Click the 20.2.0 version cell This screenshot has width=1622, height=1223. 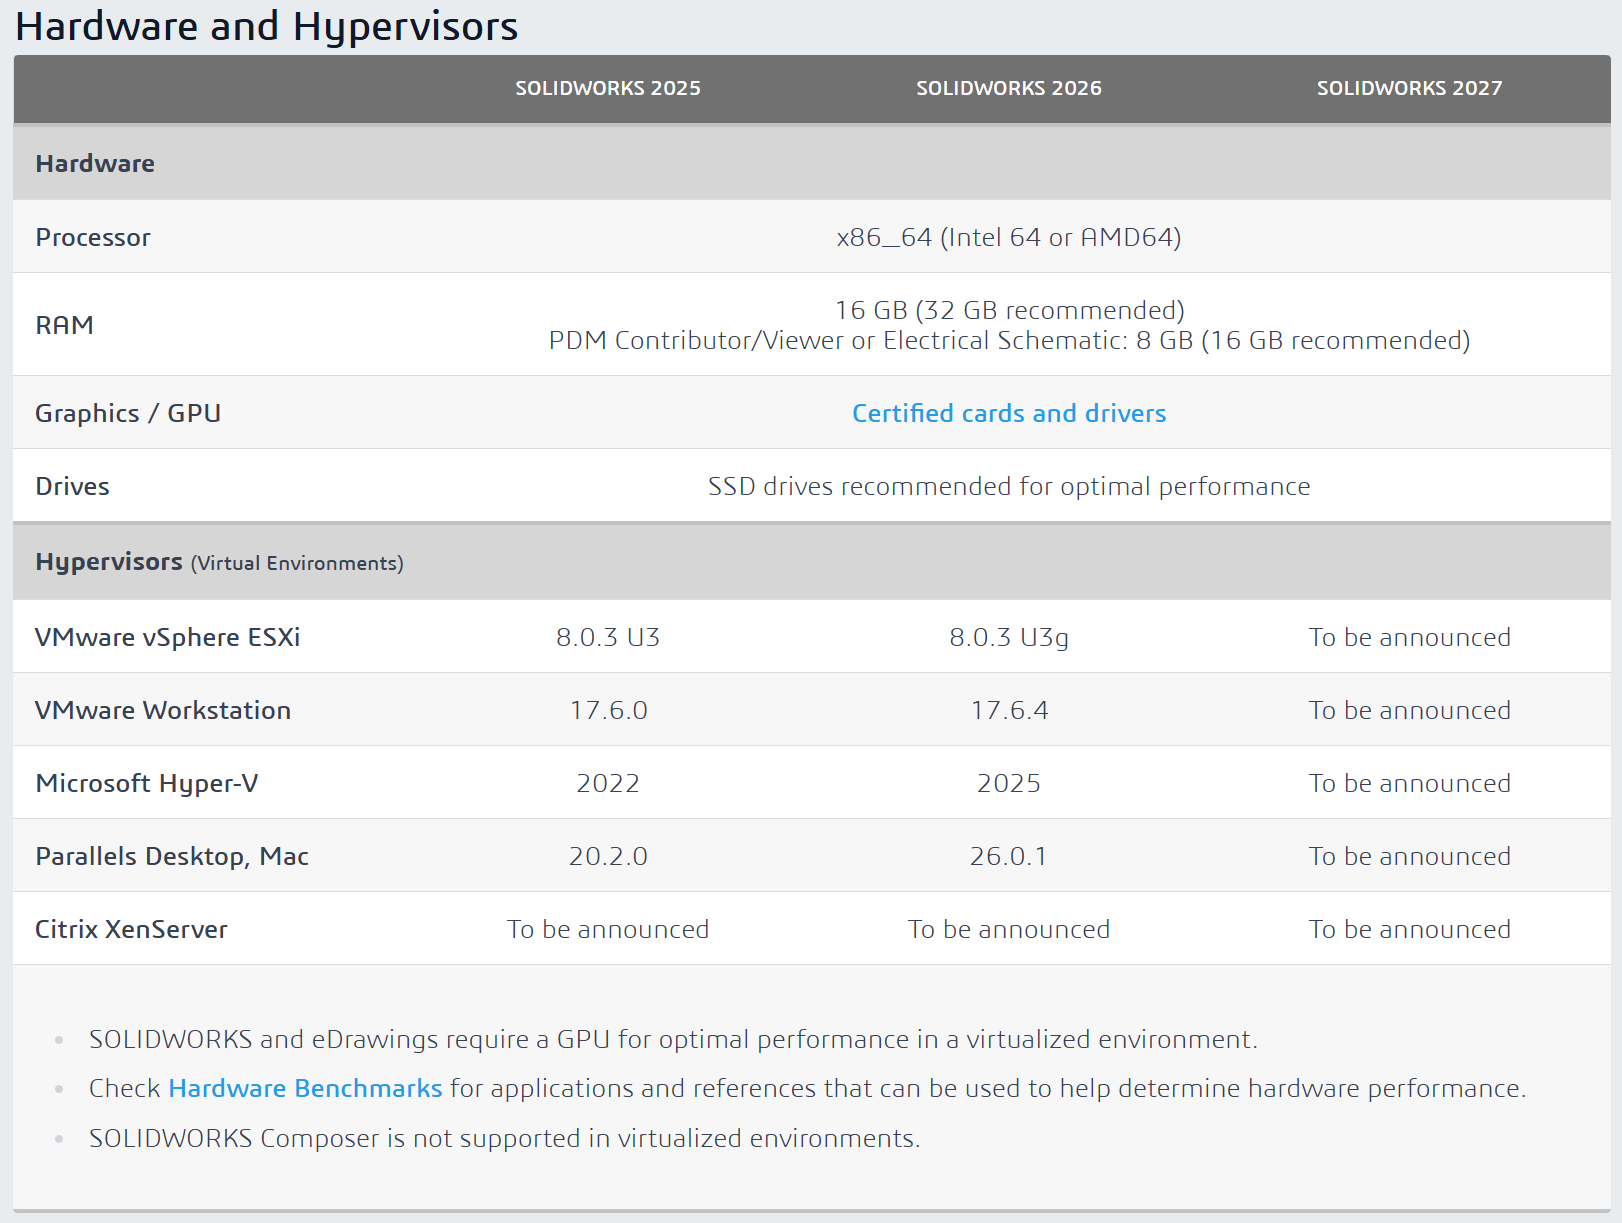(x=608, y=856)
